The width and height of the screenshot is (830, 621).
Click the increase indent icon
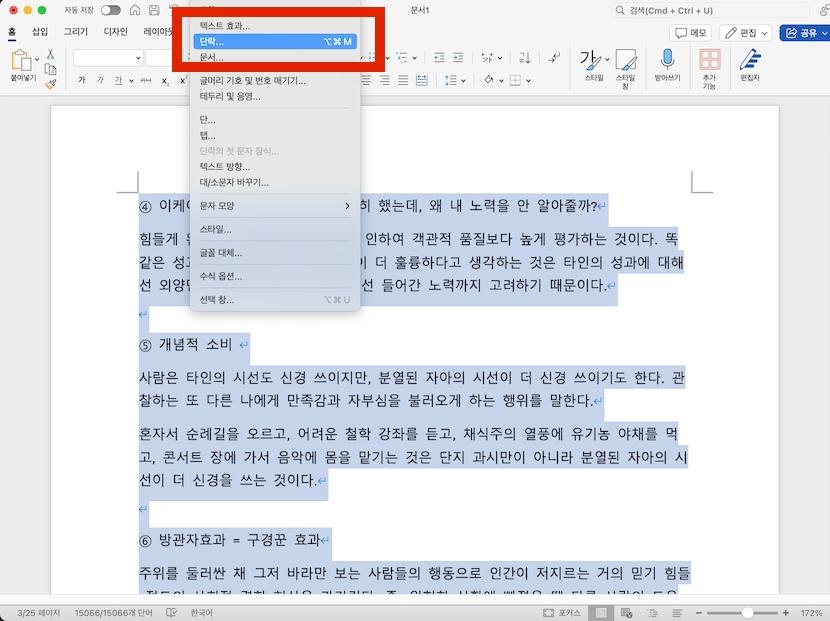pos(458,57)
